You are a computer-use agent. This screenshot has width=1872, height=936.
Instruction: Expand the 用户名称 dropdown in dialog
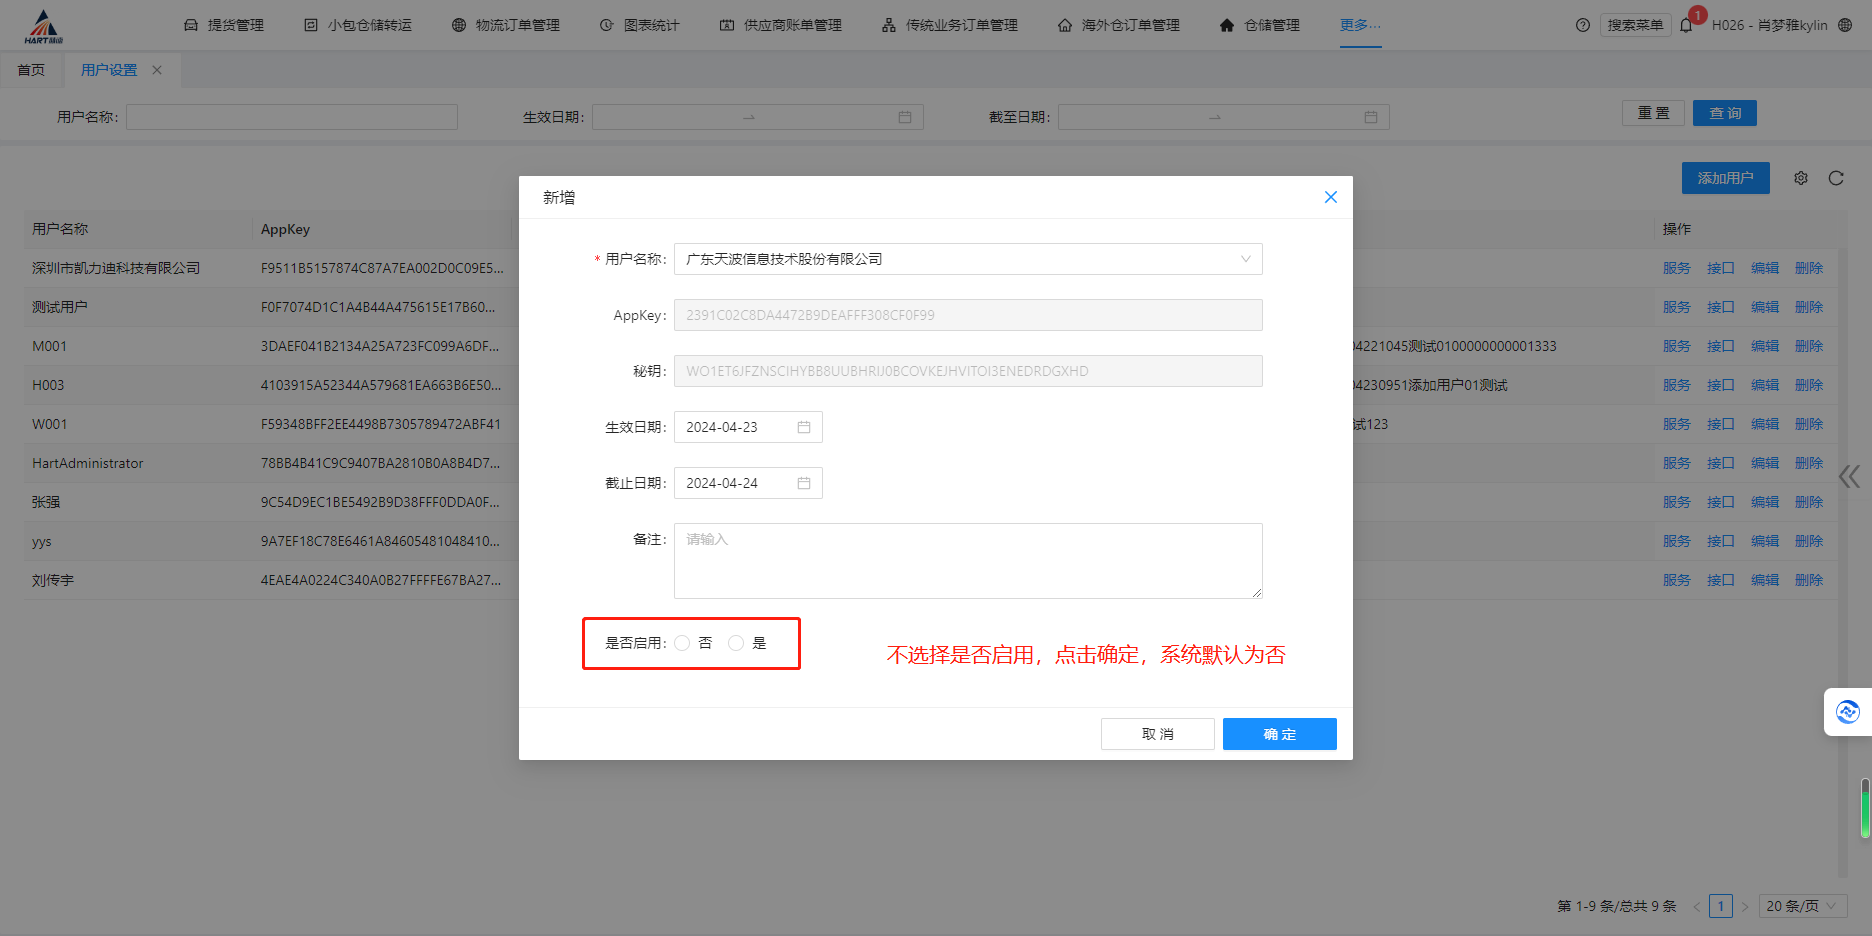[1245, 259]
